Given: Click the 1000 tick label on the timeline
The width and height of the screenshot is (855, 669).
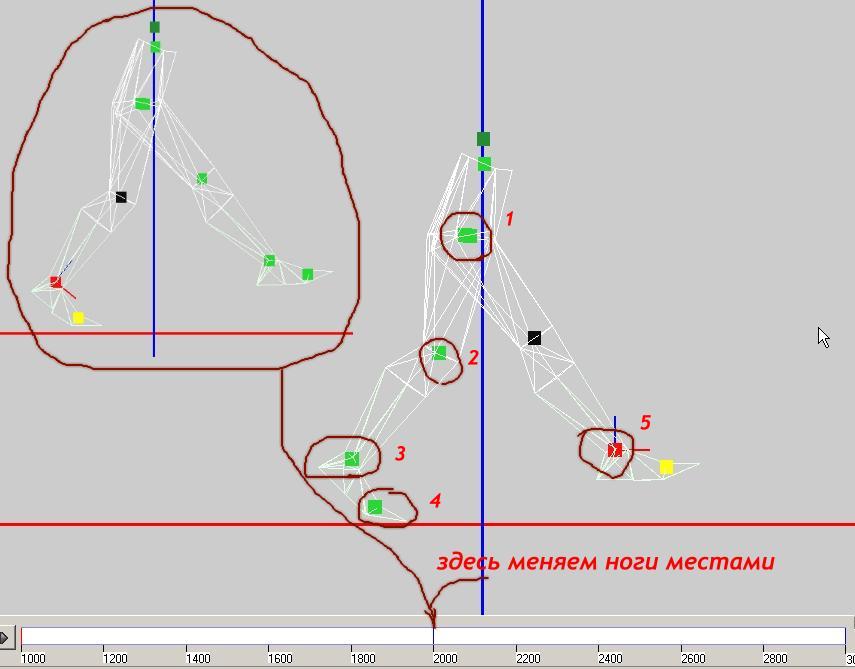Looking at the screenshot, I should click(33, 659).
